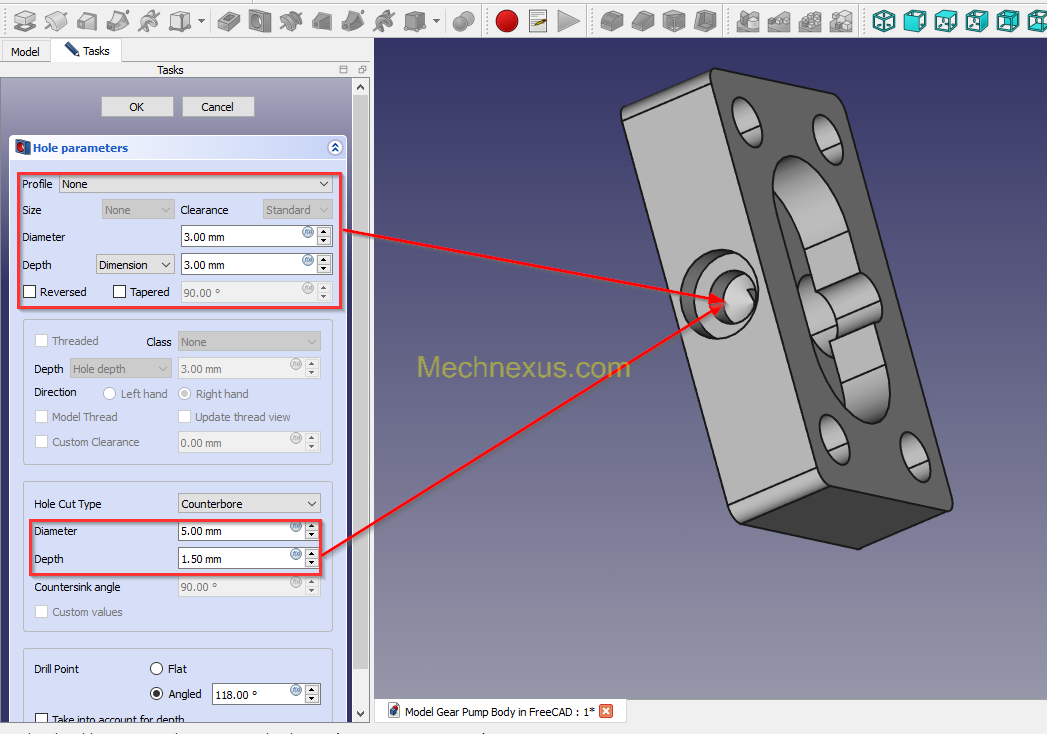Tick the Custom Clearance checkbox

coord(41,442)
